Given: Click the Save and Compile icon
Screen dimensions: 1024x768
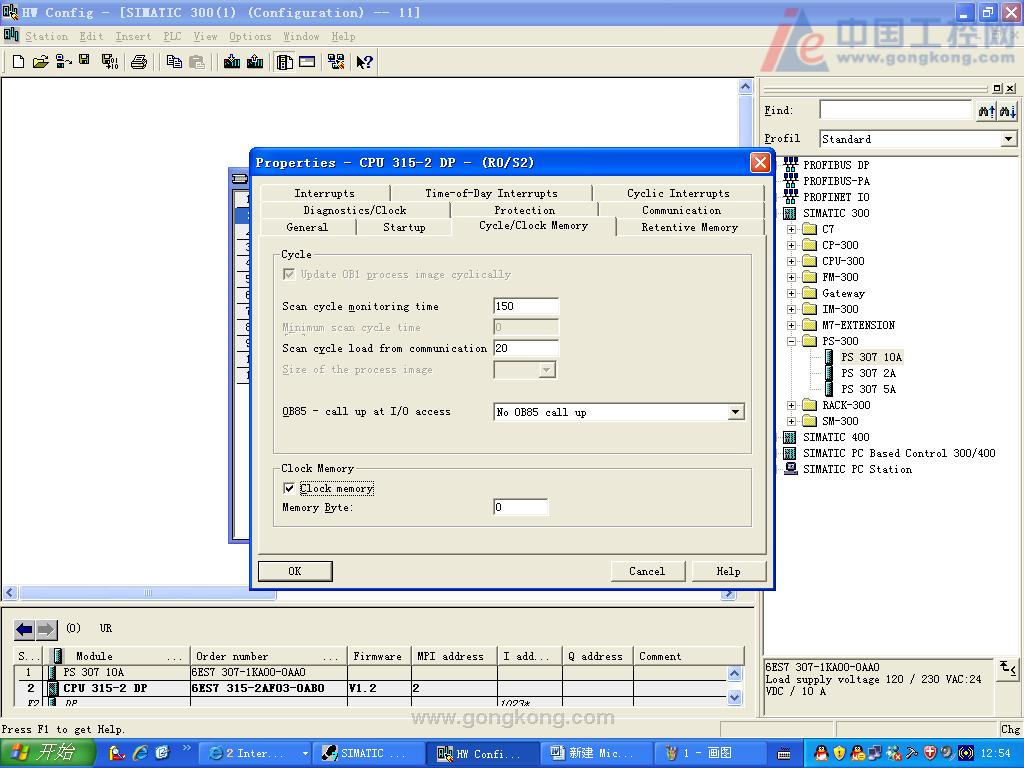Looking at the screenshot, I should [110, 62].
